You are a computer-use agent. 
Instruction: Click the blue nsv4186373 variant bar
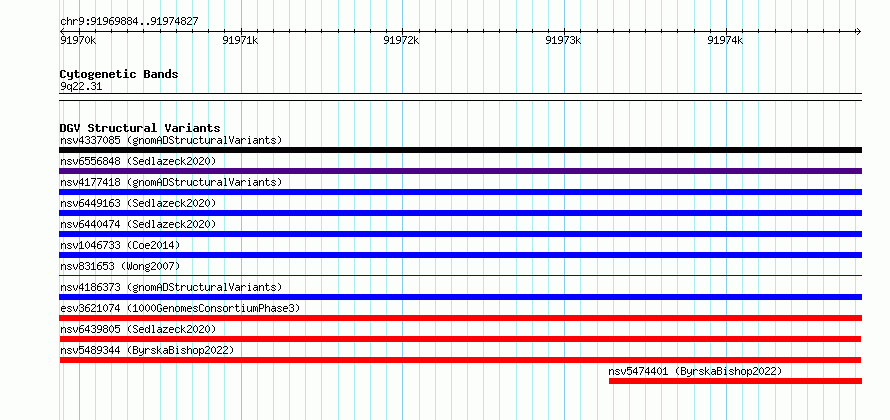[x=460, y=297]
